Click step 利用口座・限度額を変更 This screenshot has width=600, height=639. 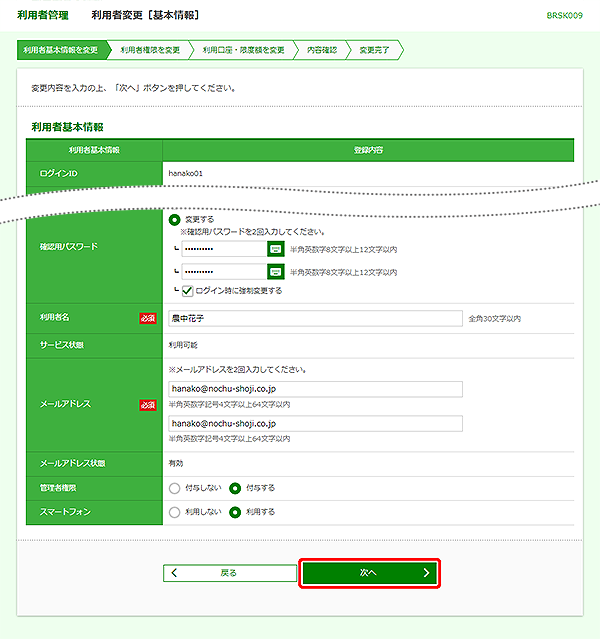point(243,50)
